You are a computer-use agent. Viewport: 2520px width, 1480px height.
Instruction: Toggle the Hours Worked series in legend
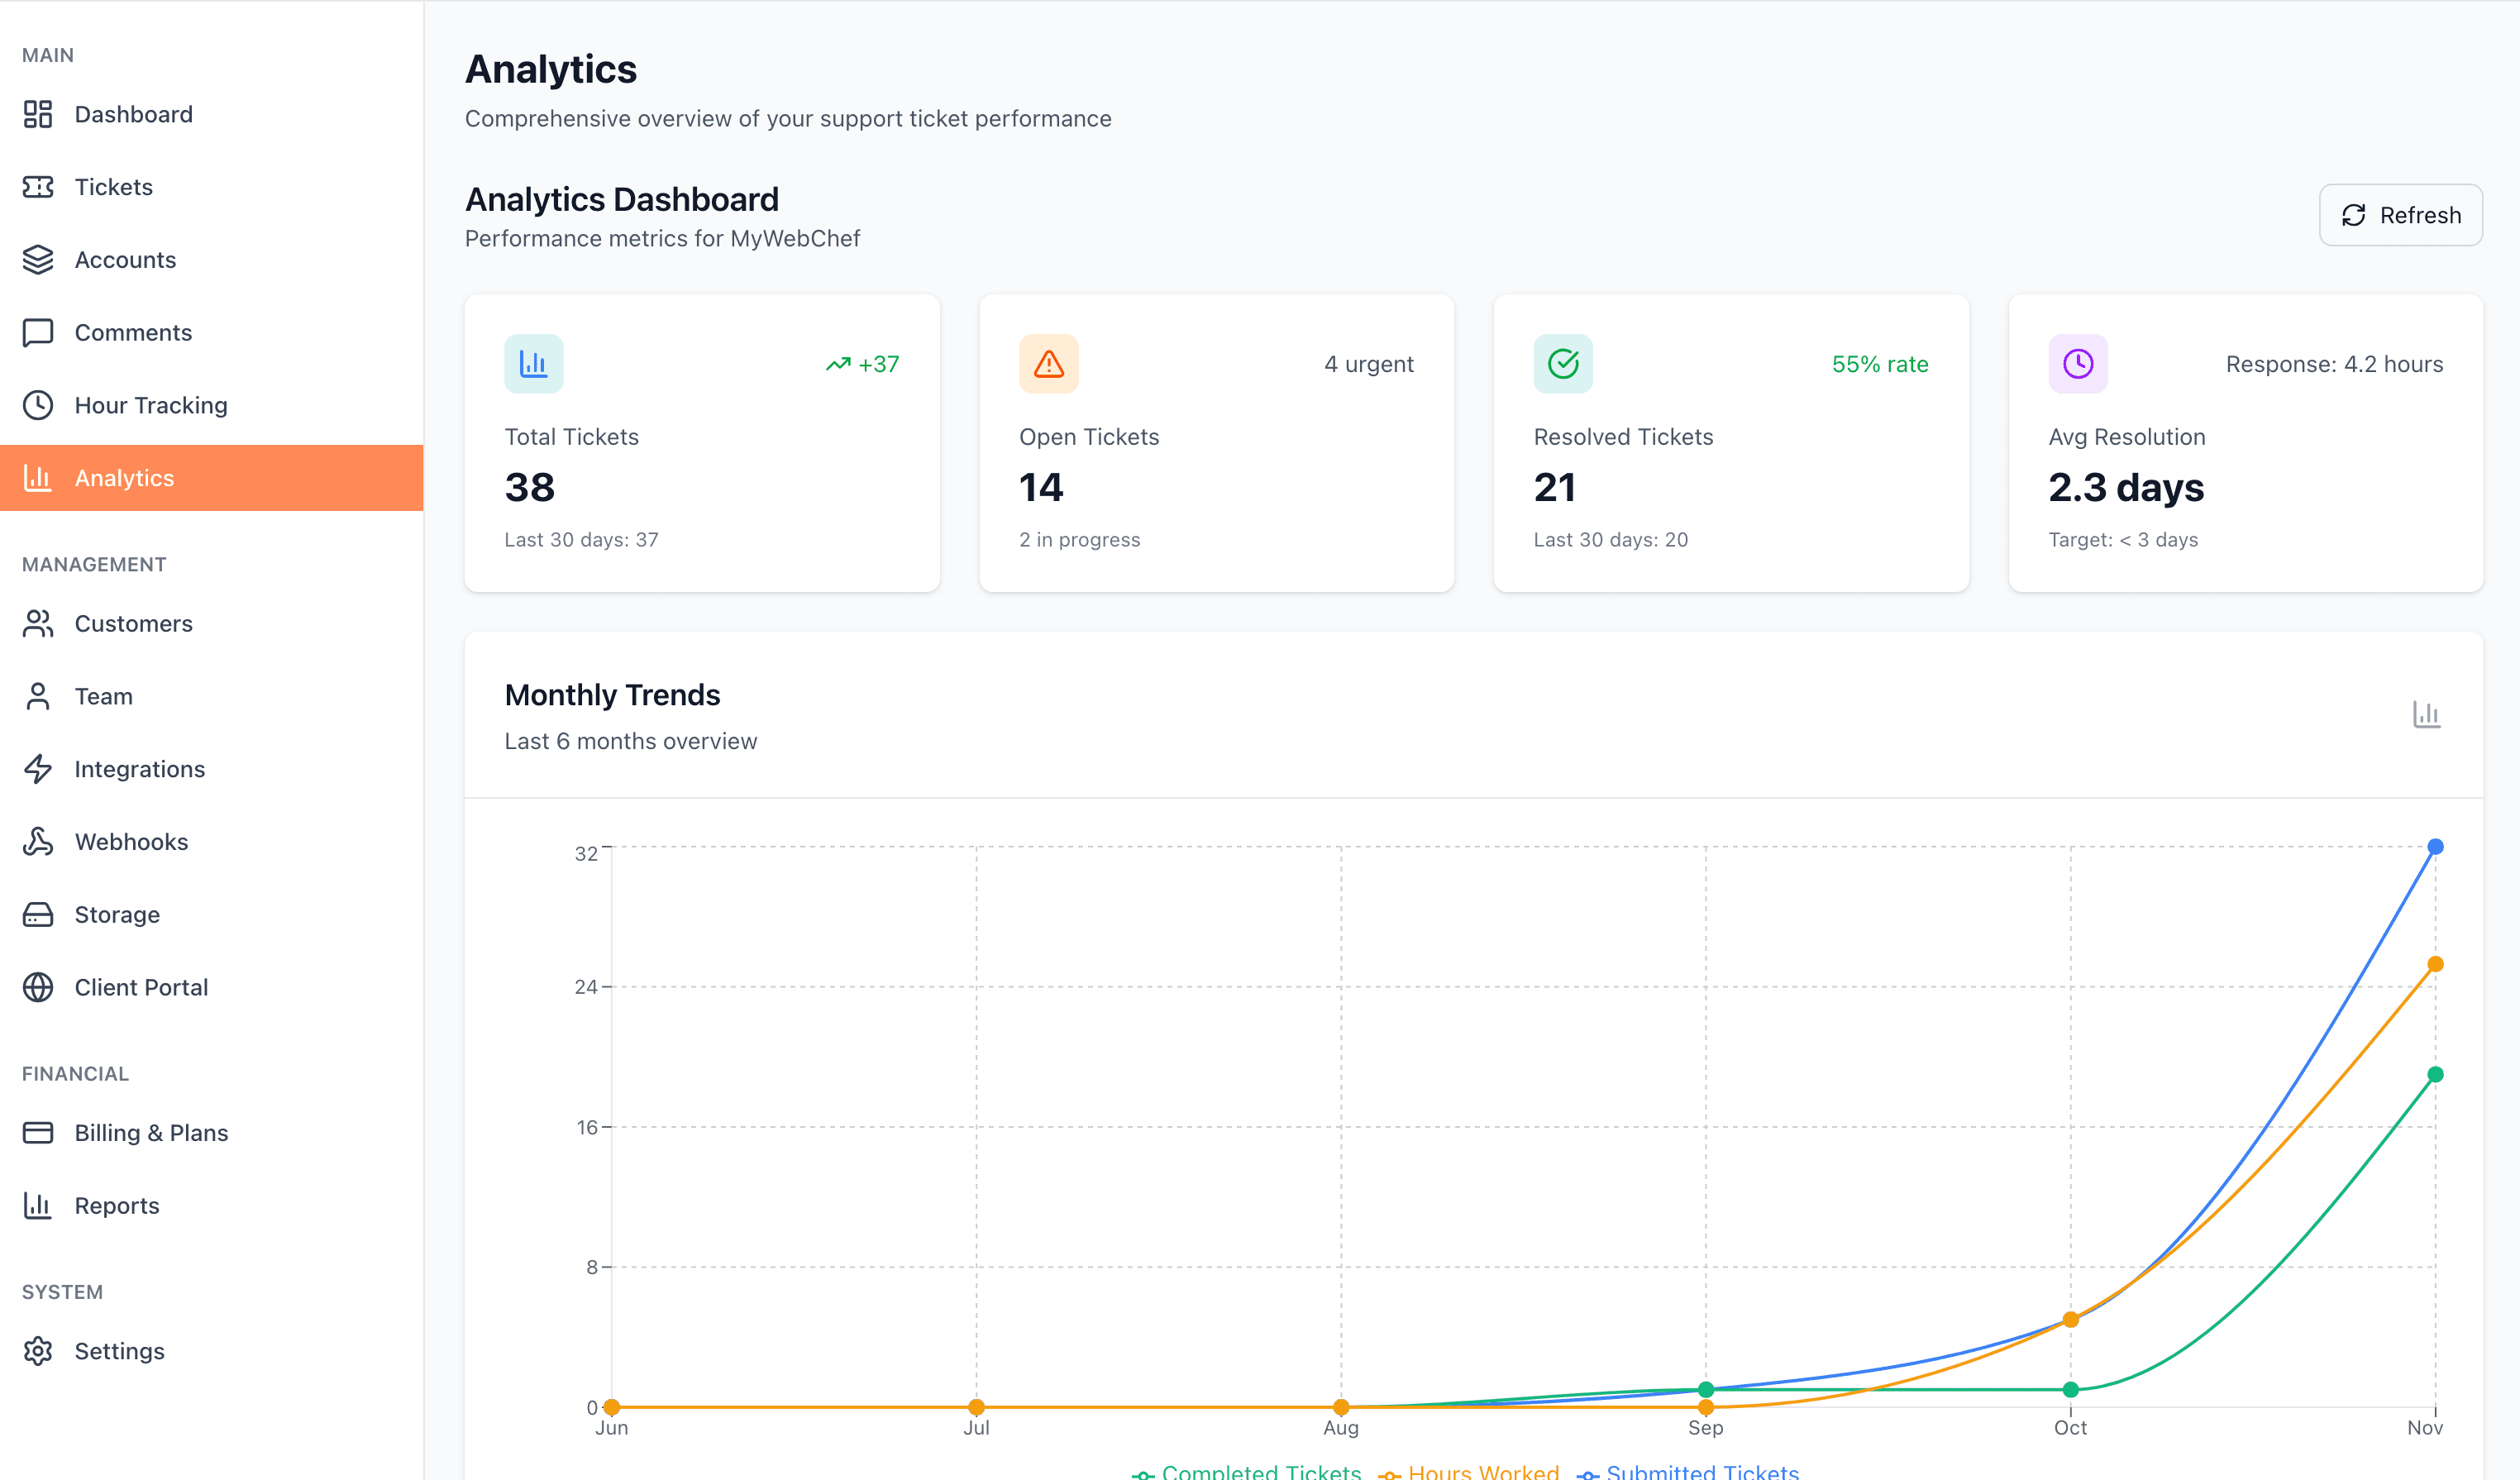point(1470,1470)
